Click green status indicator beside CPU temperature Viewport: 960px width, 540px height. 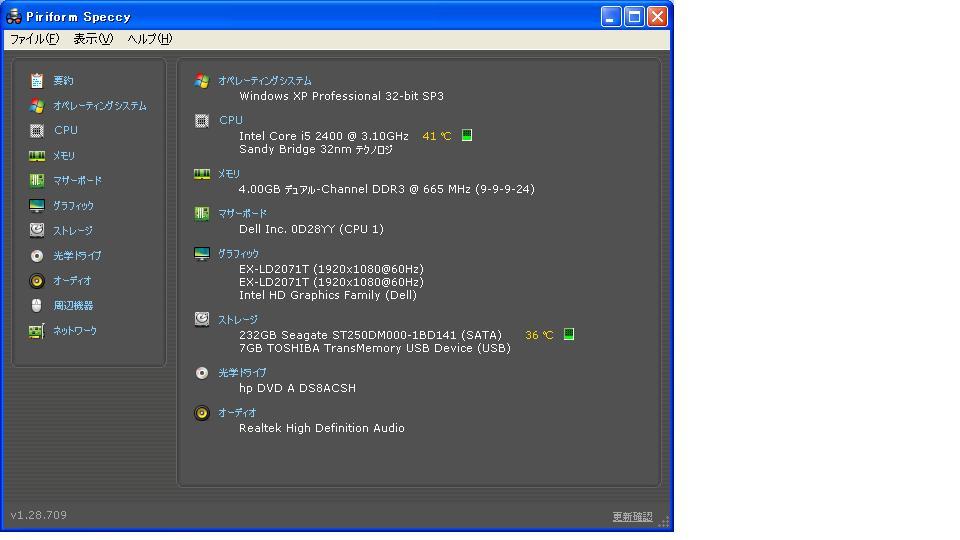[467, 135]
